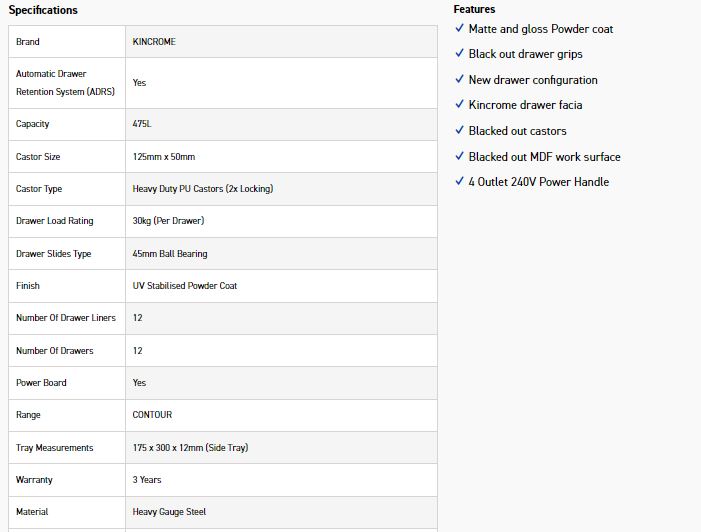Screen dimensions: 701x532
Task: Click the CONTOUR range value
Action: 152,415
